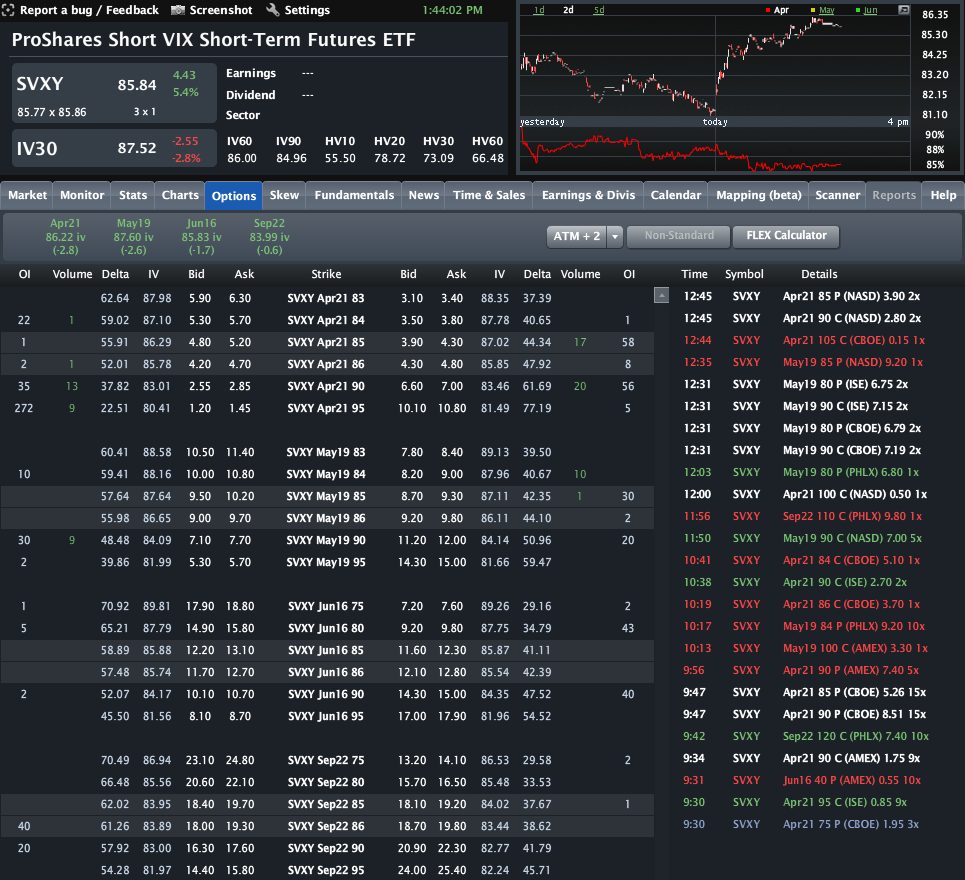The width and height of the screenshot is (965, 880).
Task: Click the HV60 value 66.48
Action: click(487, 158)
